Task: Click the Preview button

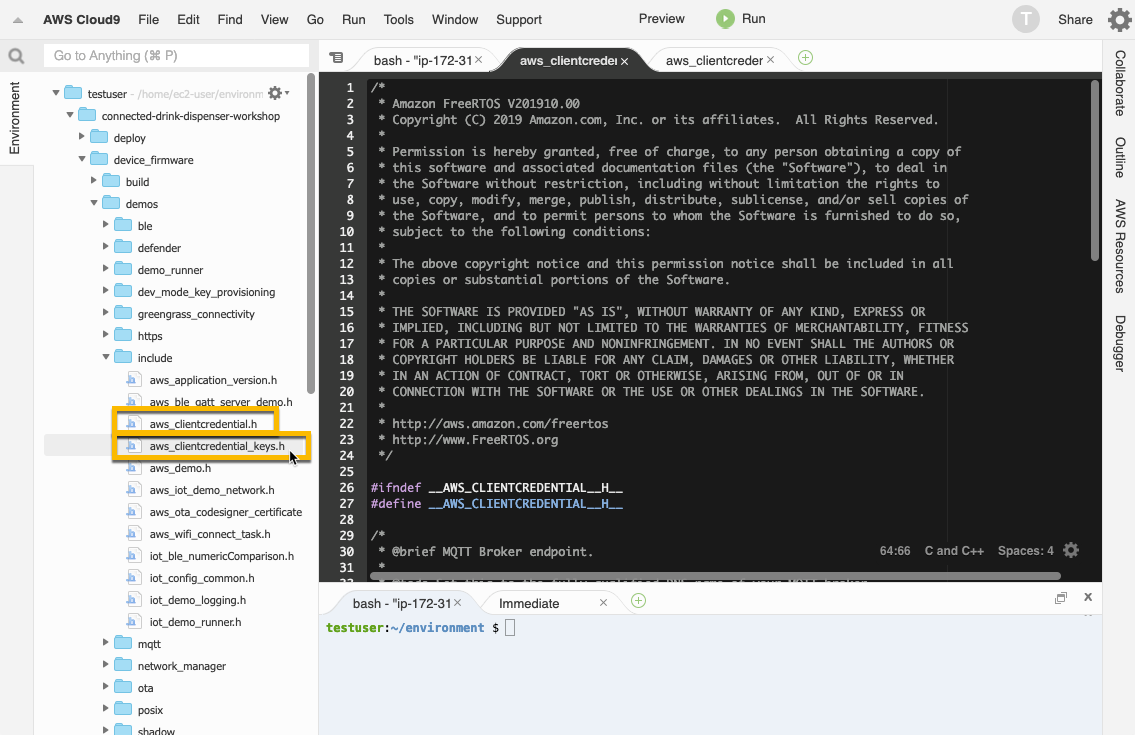Action: [x=662, y=19]
